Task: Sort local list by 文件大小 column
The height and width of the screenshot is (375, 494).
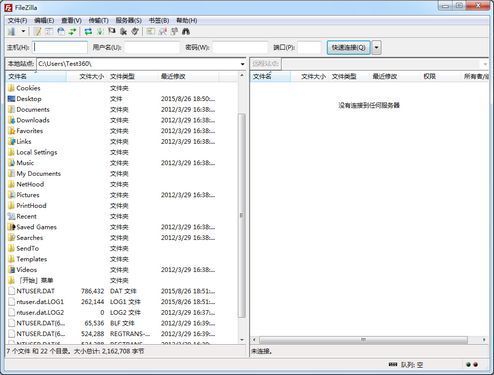Action: point(87,76)
